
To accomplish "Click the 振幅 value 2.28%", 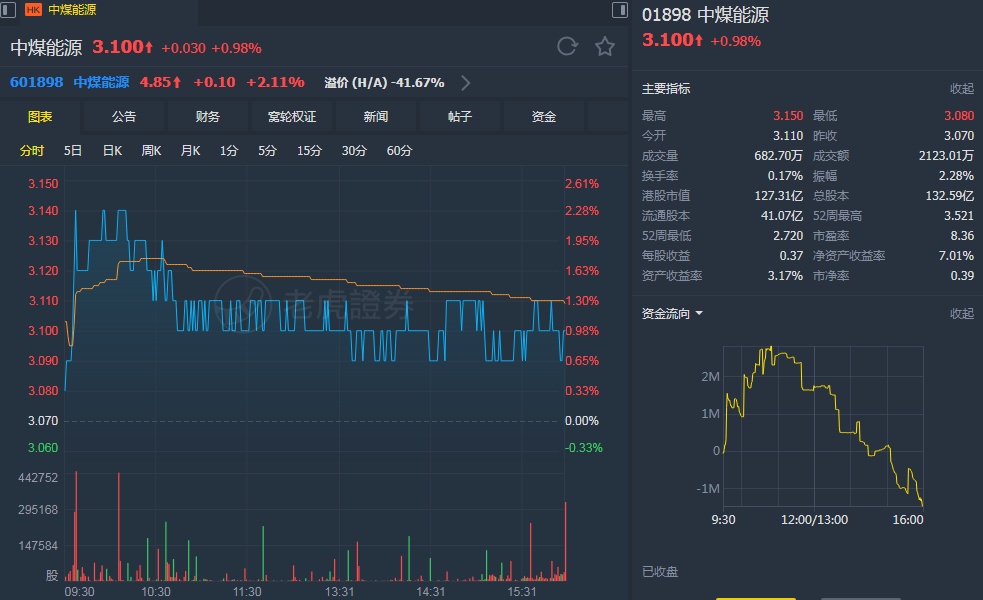I will [956, 176].
